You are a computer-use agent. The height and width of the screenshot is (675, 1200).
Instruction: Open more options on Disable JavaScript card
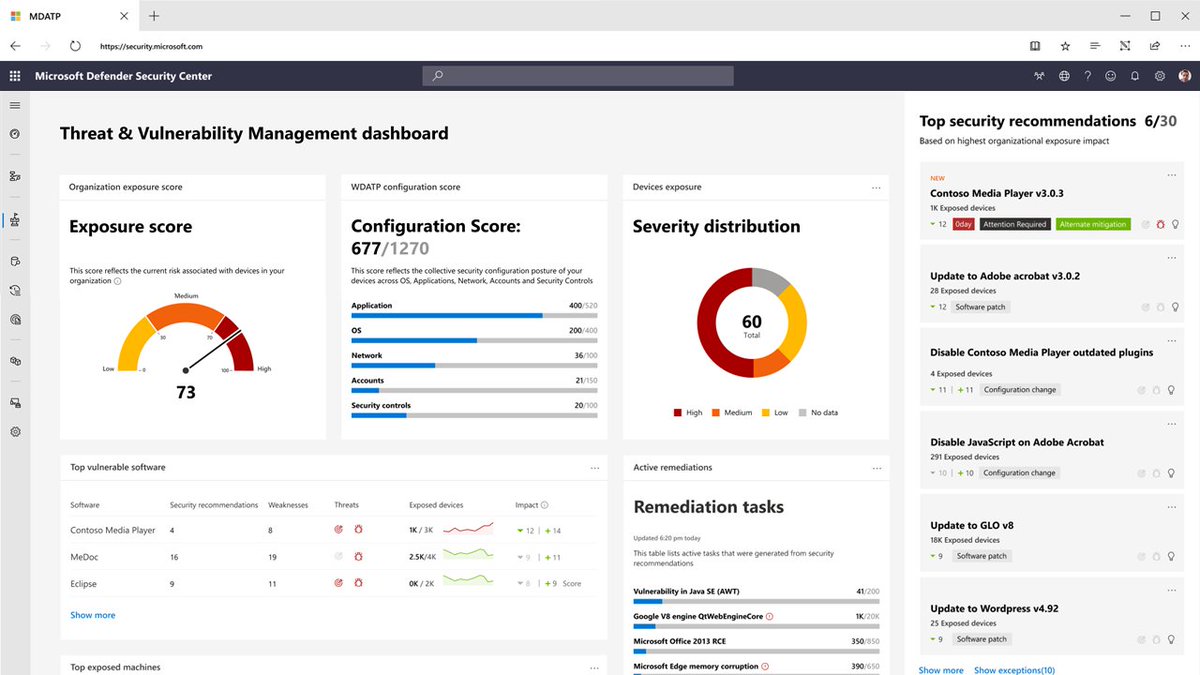tap(1171, 424)
